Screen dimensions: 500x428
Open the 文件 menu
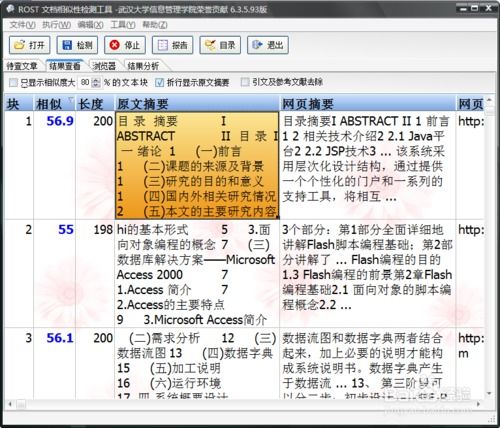coord(22,25)
